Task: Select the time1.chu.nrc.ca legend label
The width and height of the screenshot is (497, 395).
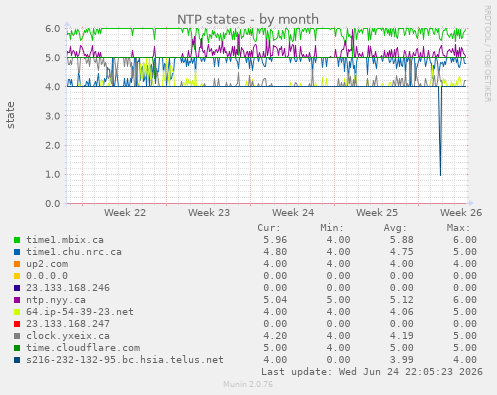Action: pyautogui.click(x=74, y=252)
